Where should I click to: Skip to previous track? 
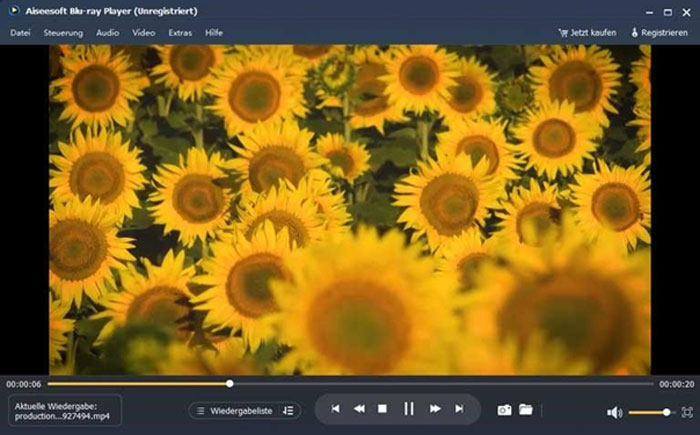pyautogui.click(x=335, y=409)
